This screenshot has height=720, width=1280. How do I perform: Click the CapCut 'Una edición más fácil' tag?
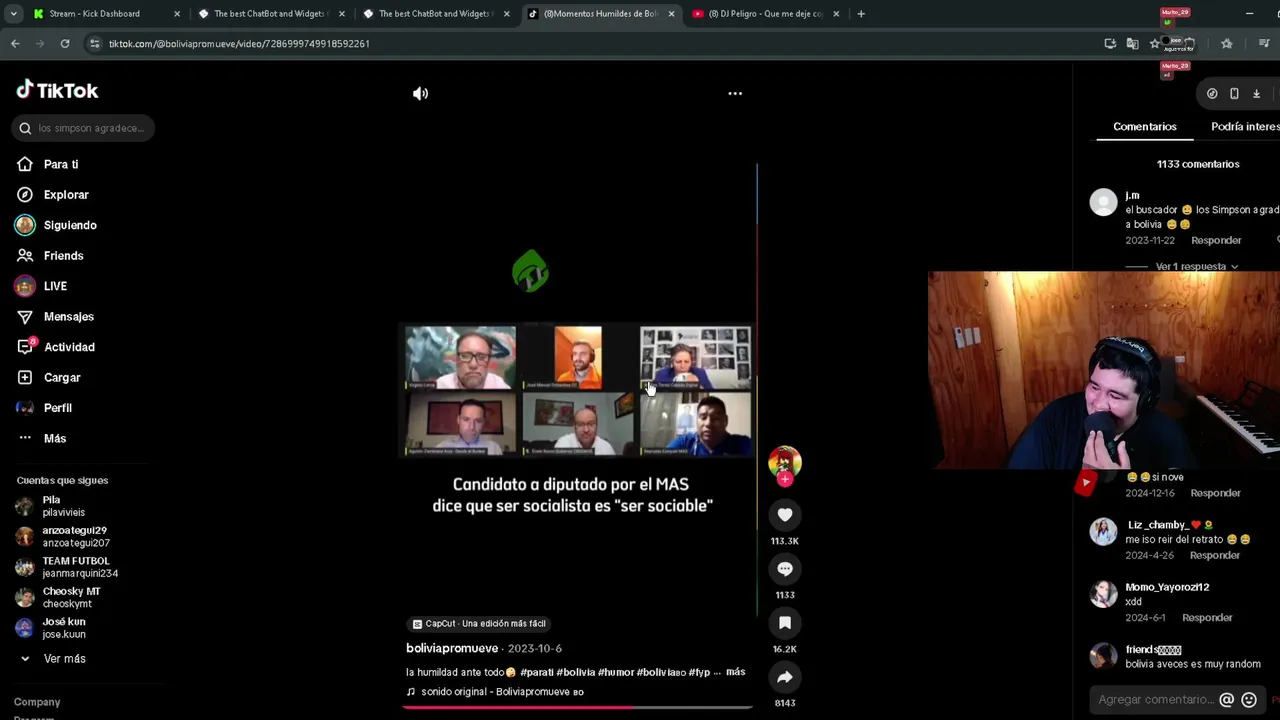pyautogui.click(x=479, y=623)
